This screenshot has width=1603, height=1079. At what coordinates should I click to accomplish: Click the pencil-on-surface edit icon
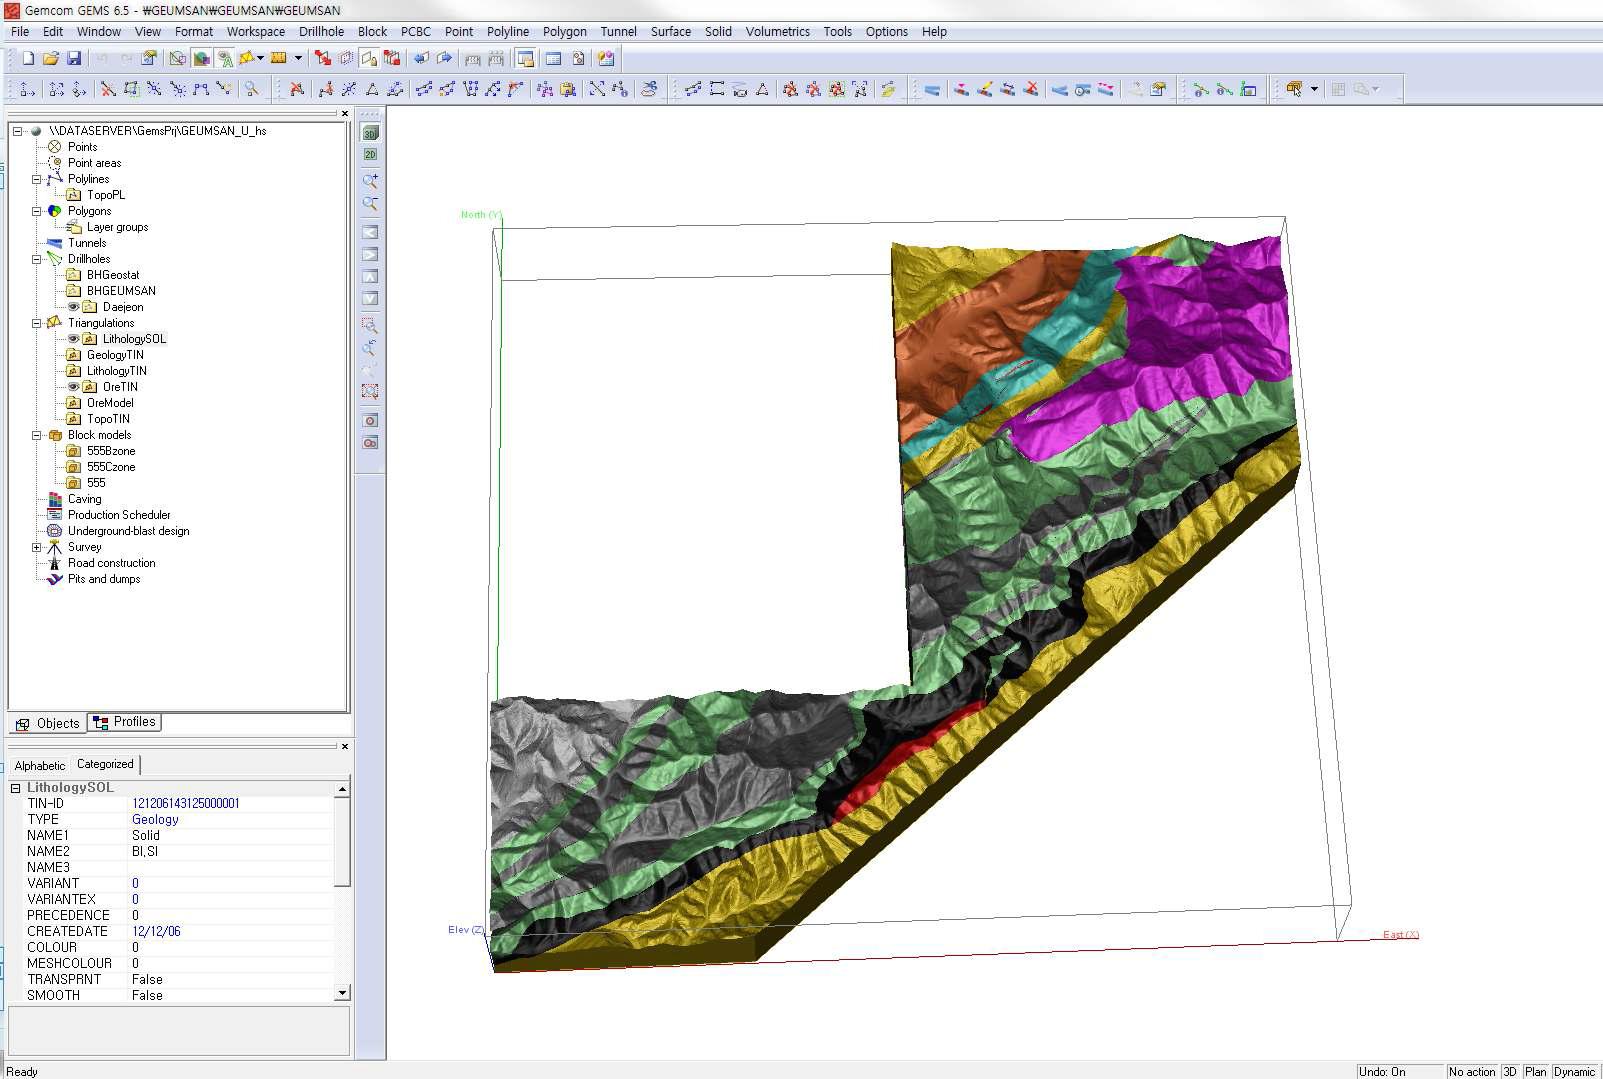pyautogui.click(x=985, y=89)
